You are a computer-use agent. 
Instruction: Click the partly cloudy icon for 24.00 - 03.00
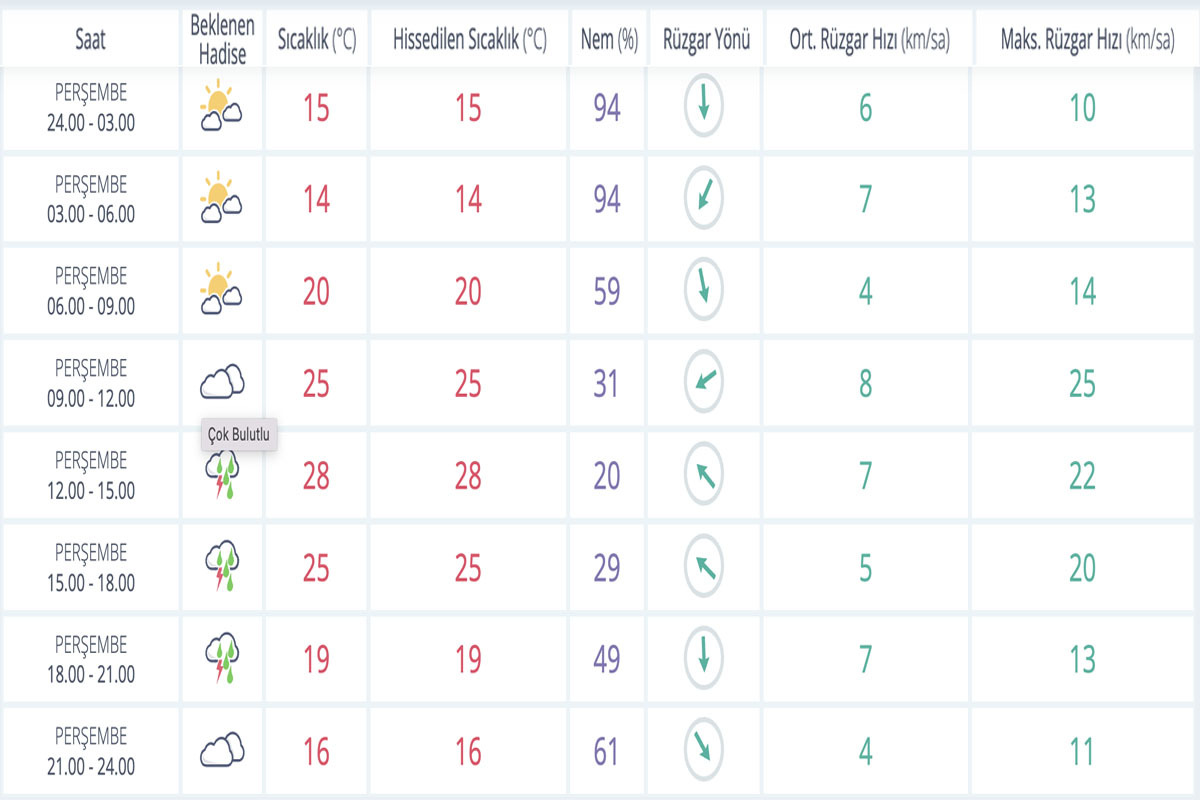221,108
